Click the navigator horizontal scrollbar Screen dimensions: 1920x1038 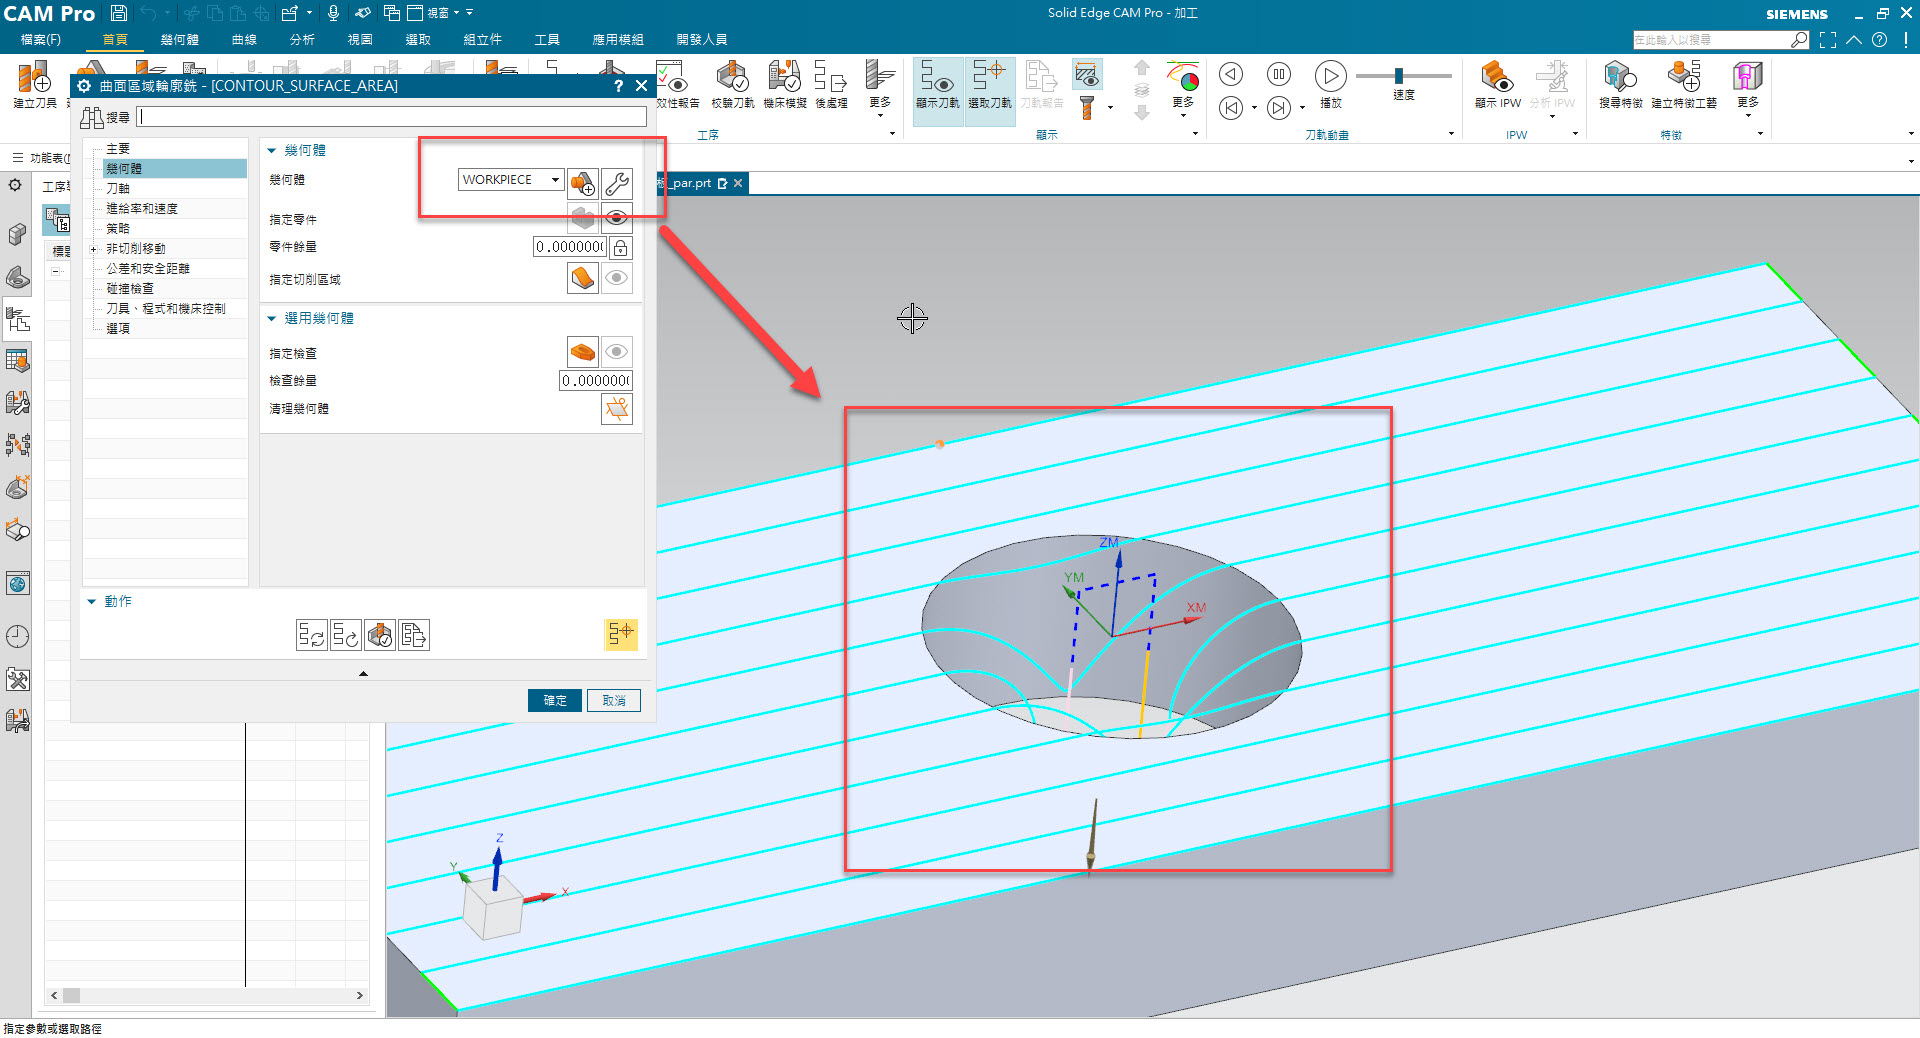coord(207,996)
